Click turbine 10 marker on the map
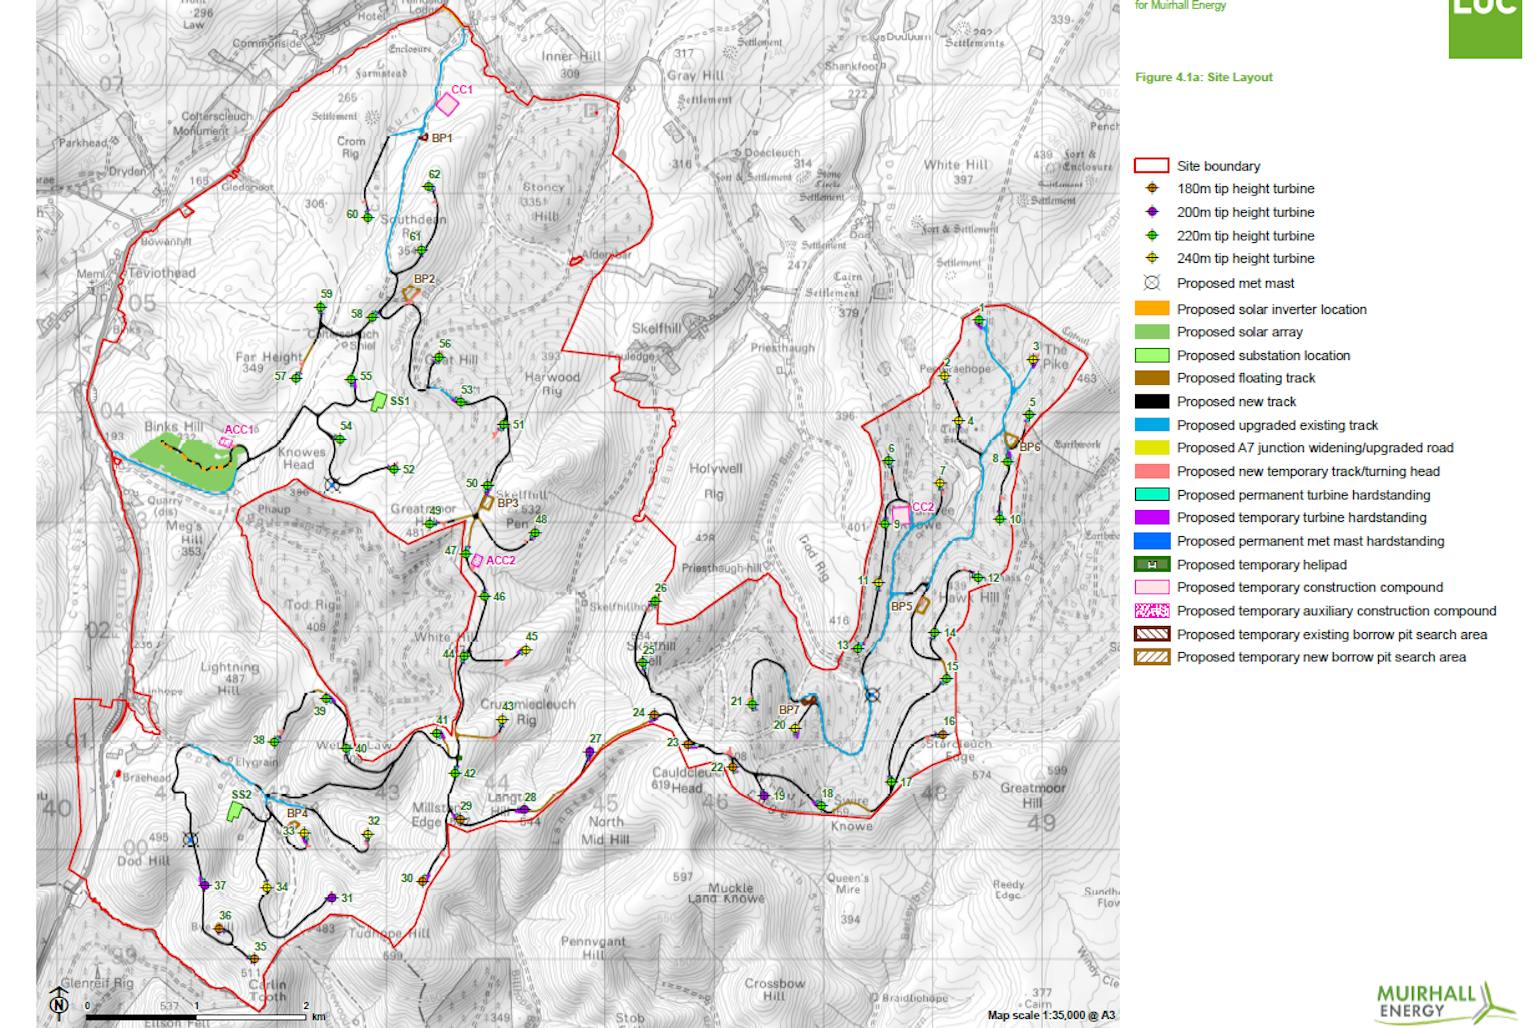Viewport: 1536px width, 1028px height. tap(1000, 519)
